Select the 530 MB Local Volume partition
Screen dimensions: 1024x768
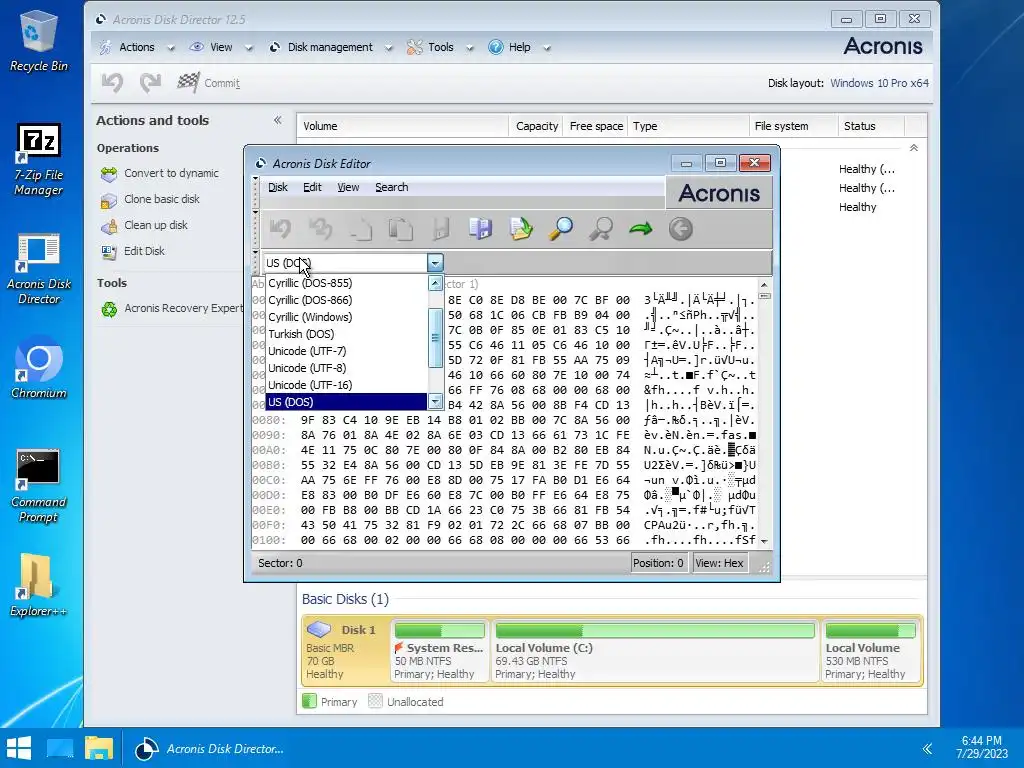point(871,650)
